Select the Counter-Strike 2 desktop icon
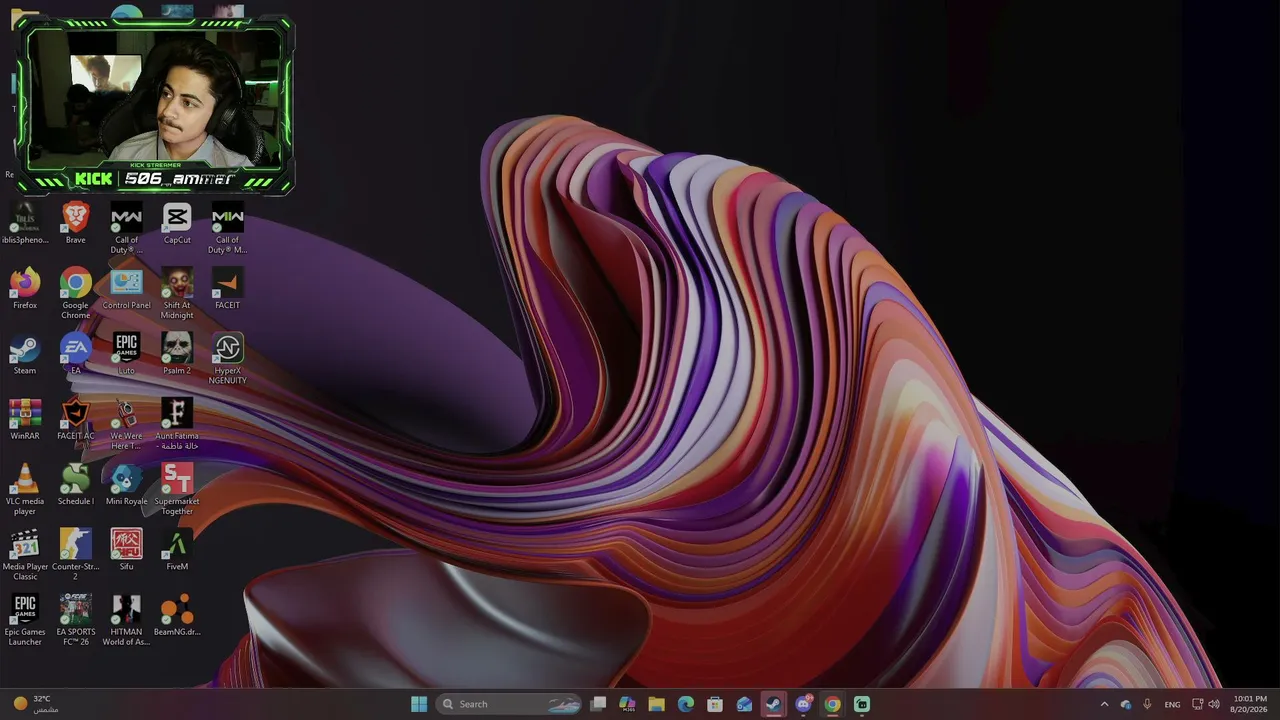 [x=75, y=554]
